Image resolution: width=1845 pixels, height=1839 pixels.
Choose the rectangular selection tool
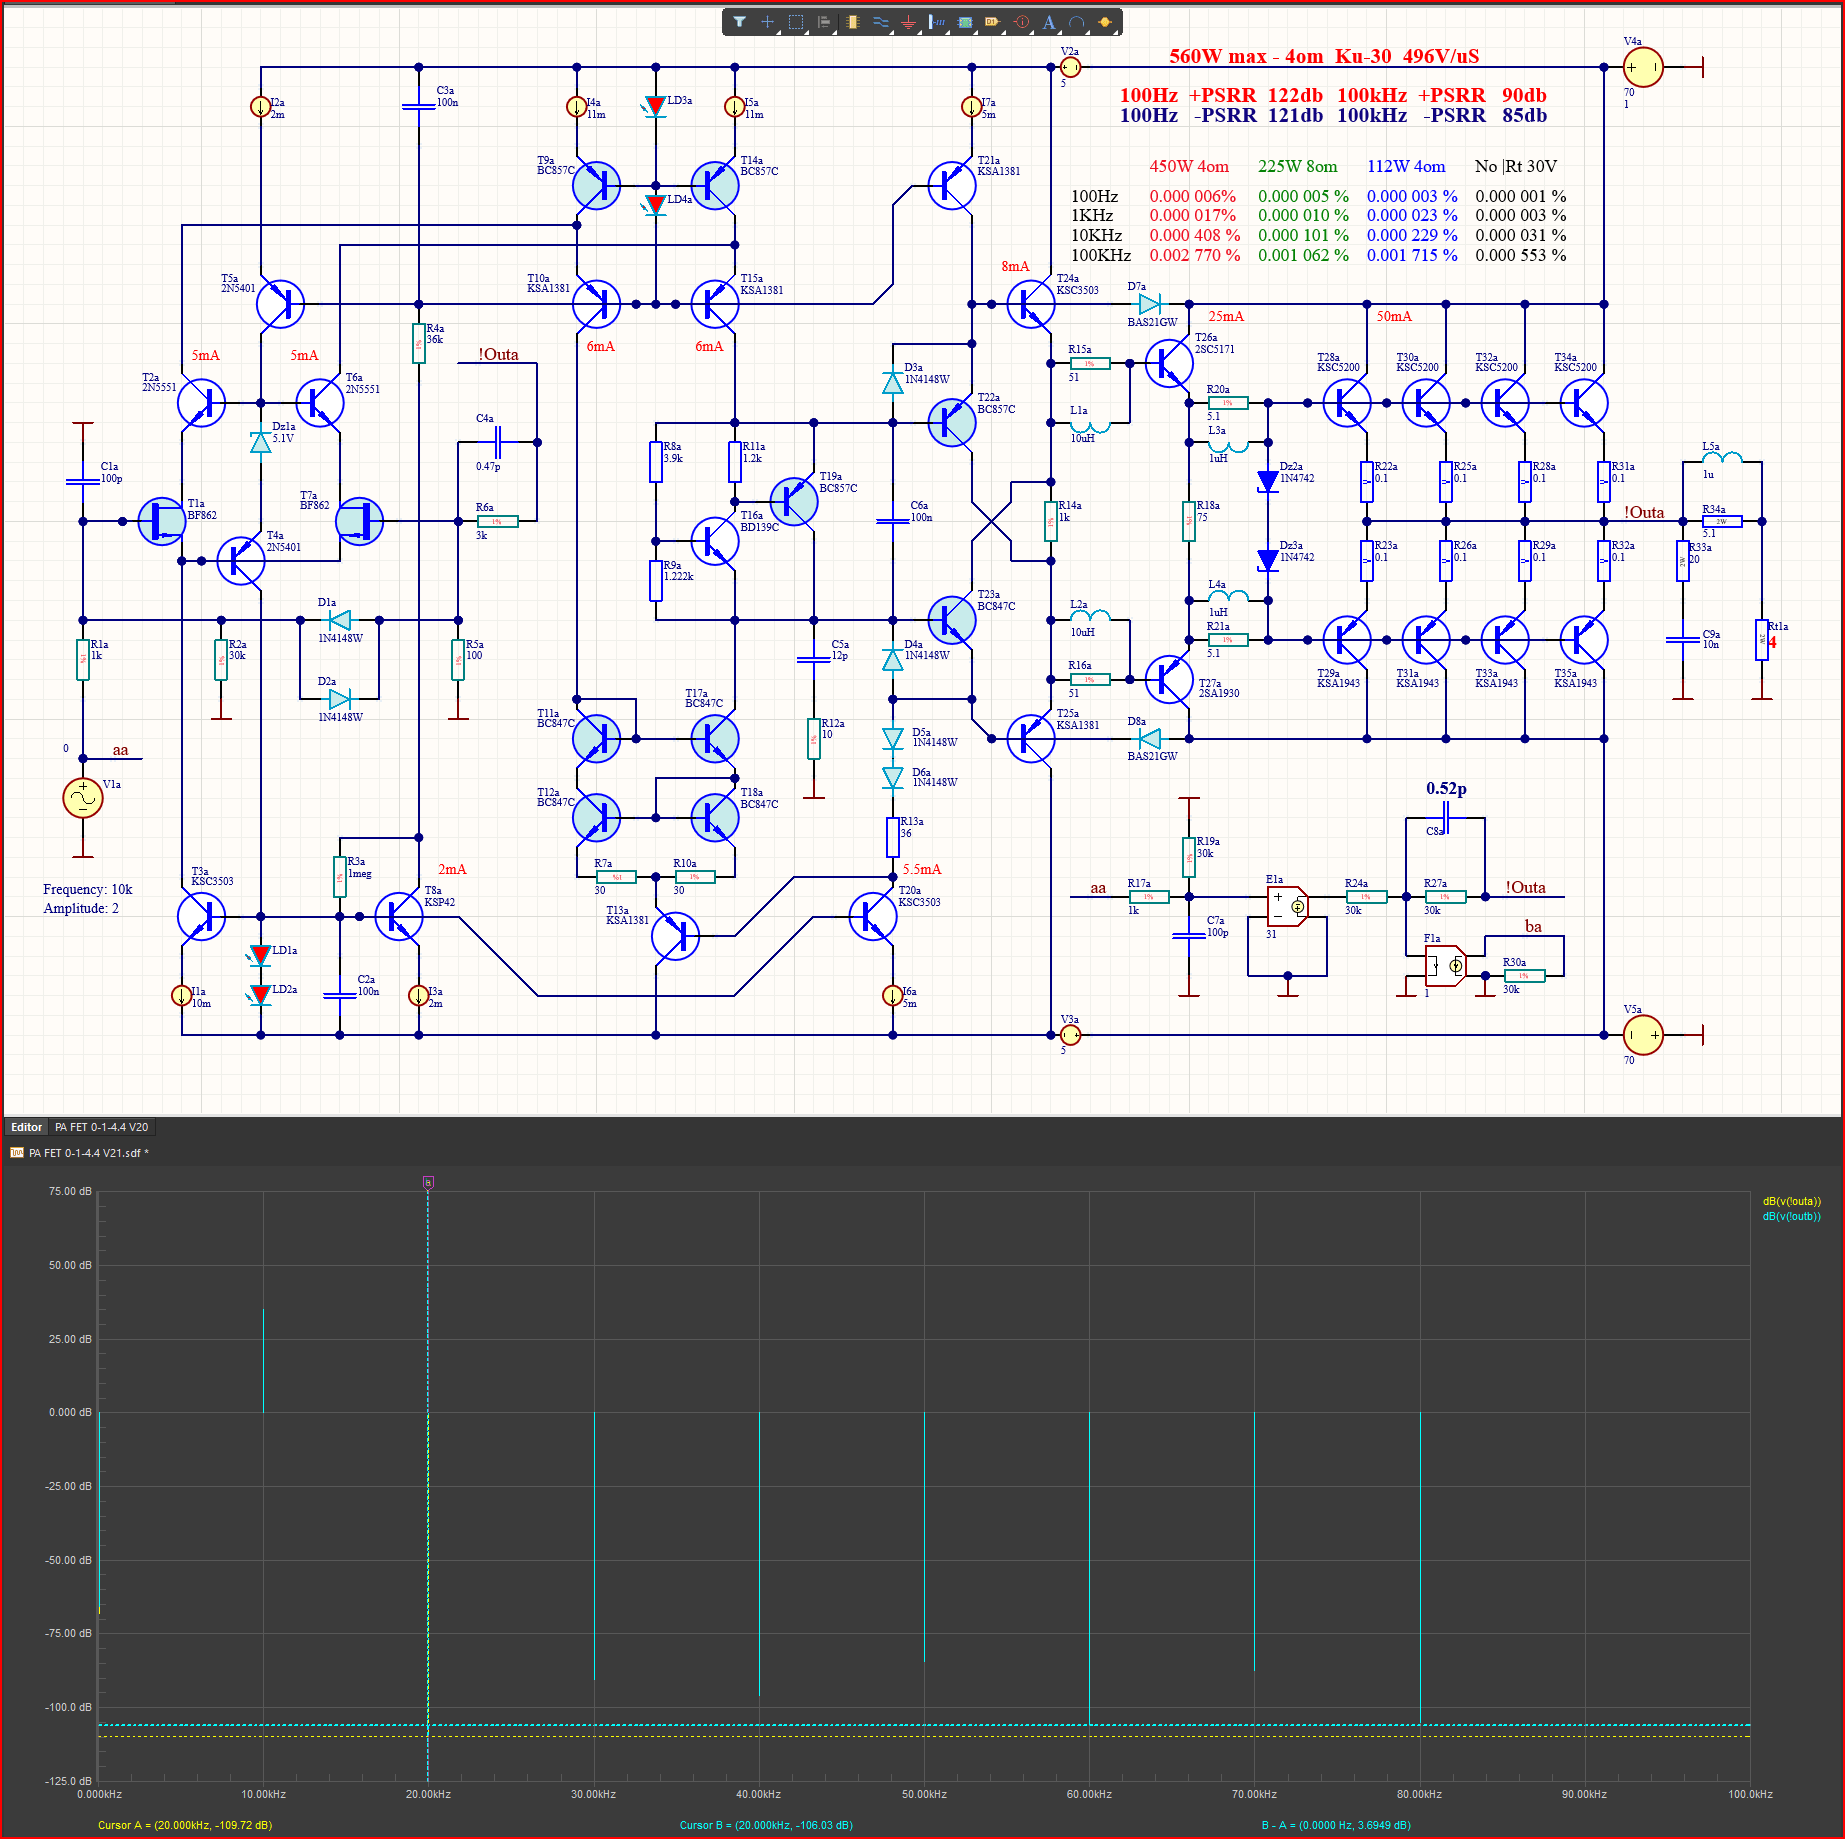[x=796, y=22]
